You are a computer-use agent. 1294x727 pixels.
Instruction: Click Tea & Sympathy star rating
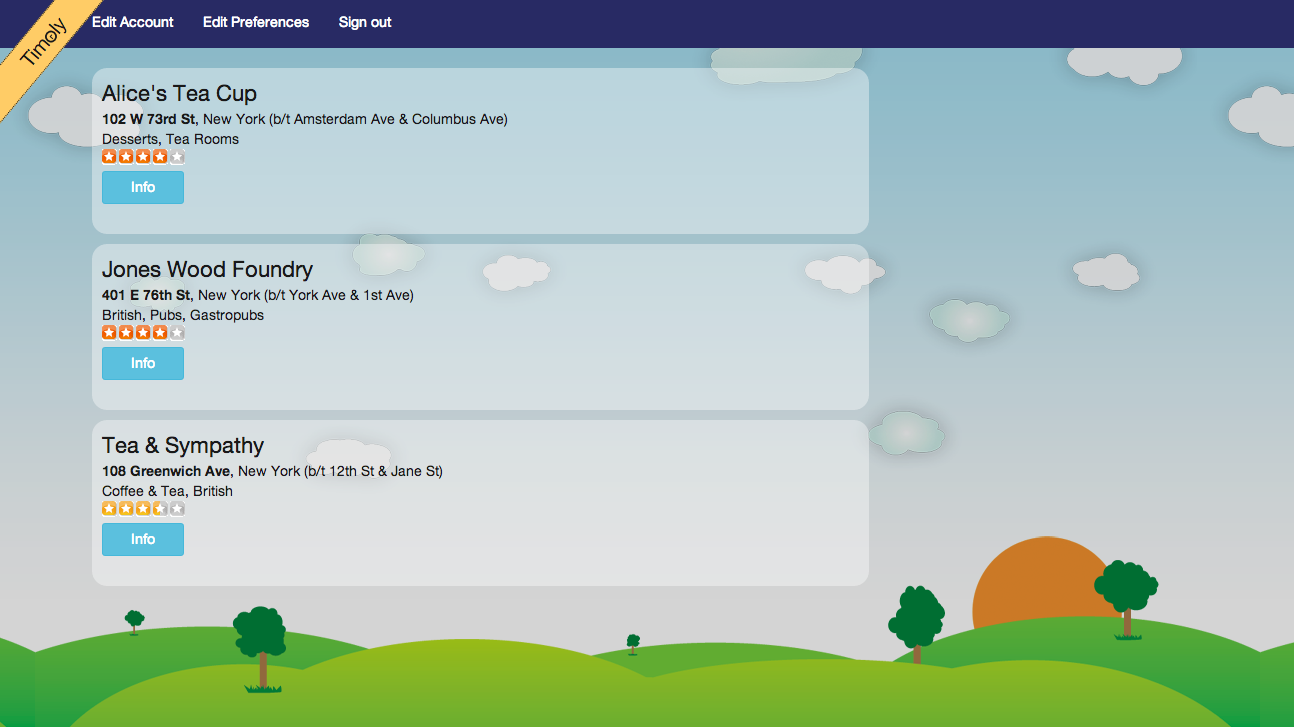point(143,509)
